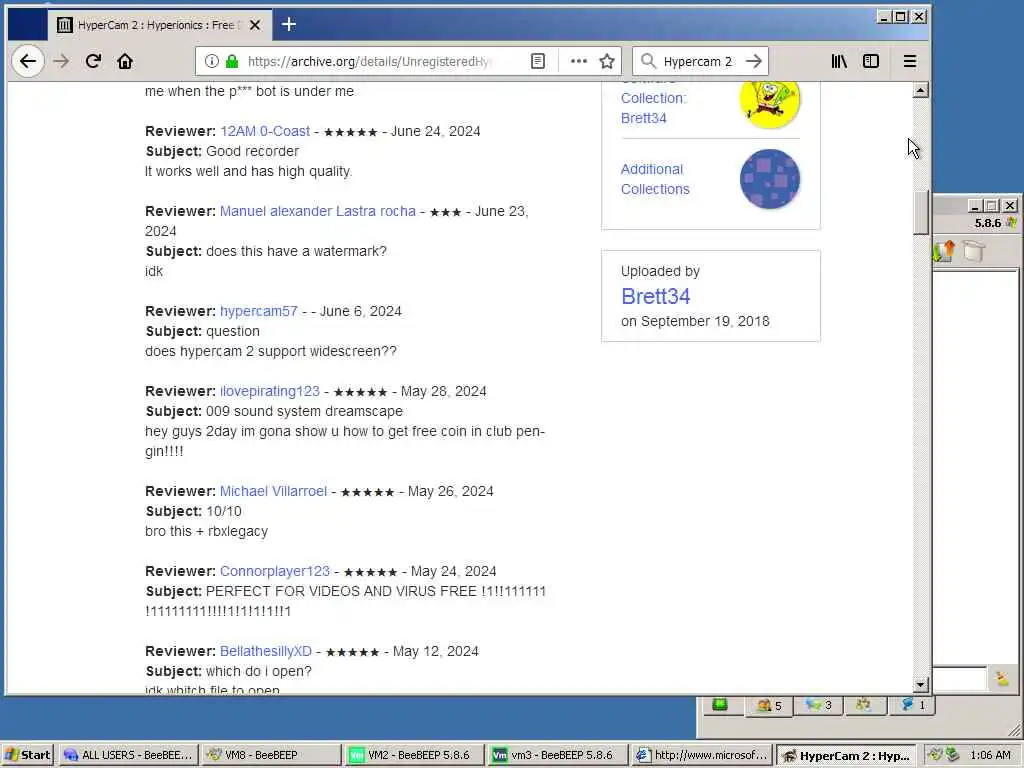
Task: Open reviewer Manuel alexander Lastra rocha profile
Action: click(x=318, y=212)
